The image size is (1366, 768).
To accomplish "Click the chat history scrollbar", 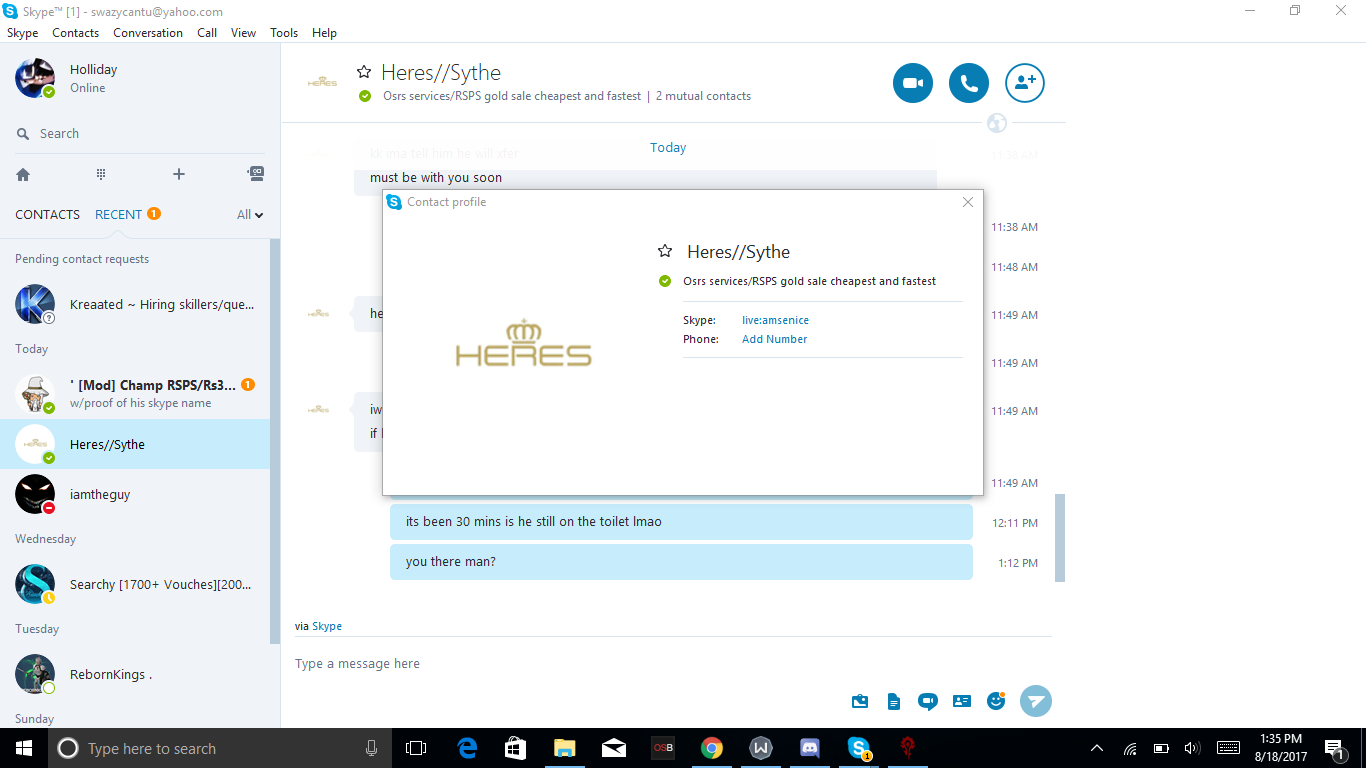I will [x=1059, y=537].
